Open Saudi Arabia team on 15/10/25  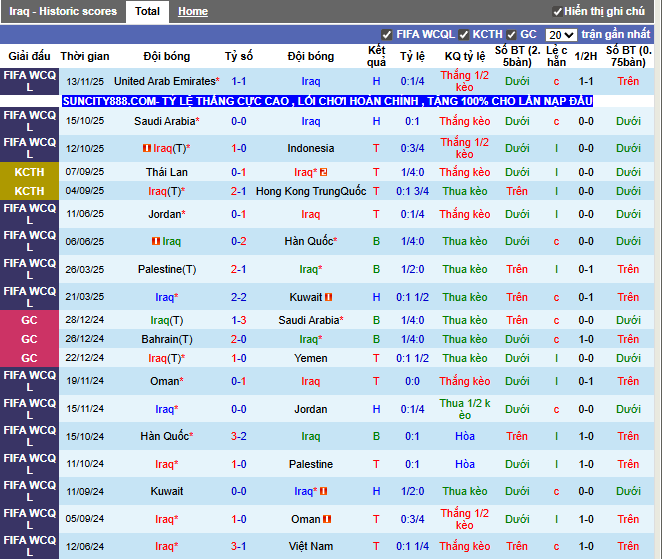point(165,121)
